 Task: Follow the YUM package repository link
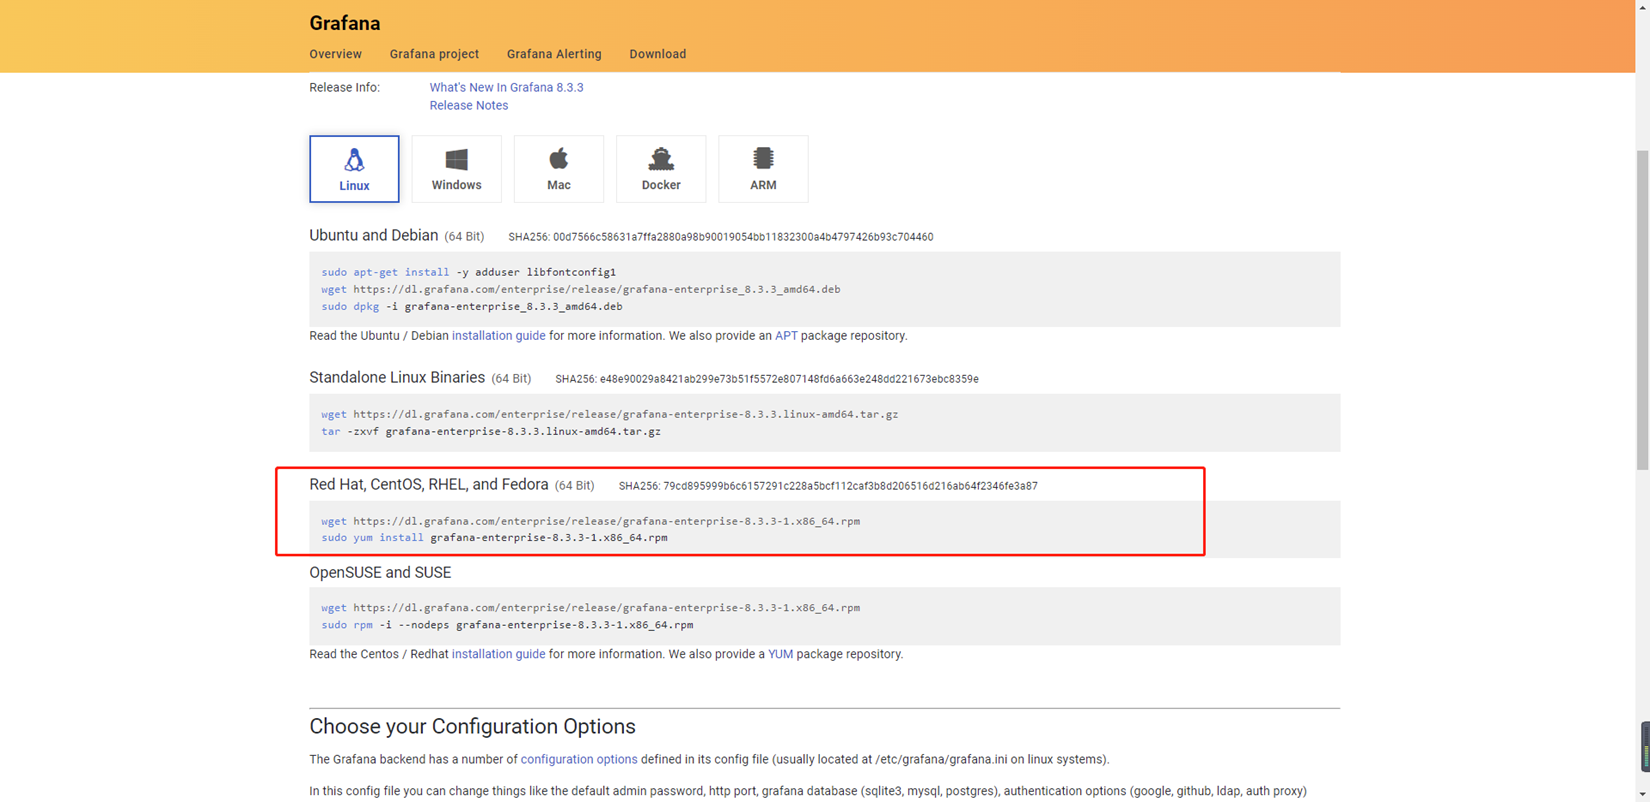tap(780, 654)
